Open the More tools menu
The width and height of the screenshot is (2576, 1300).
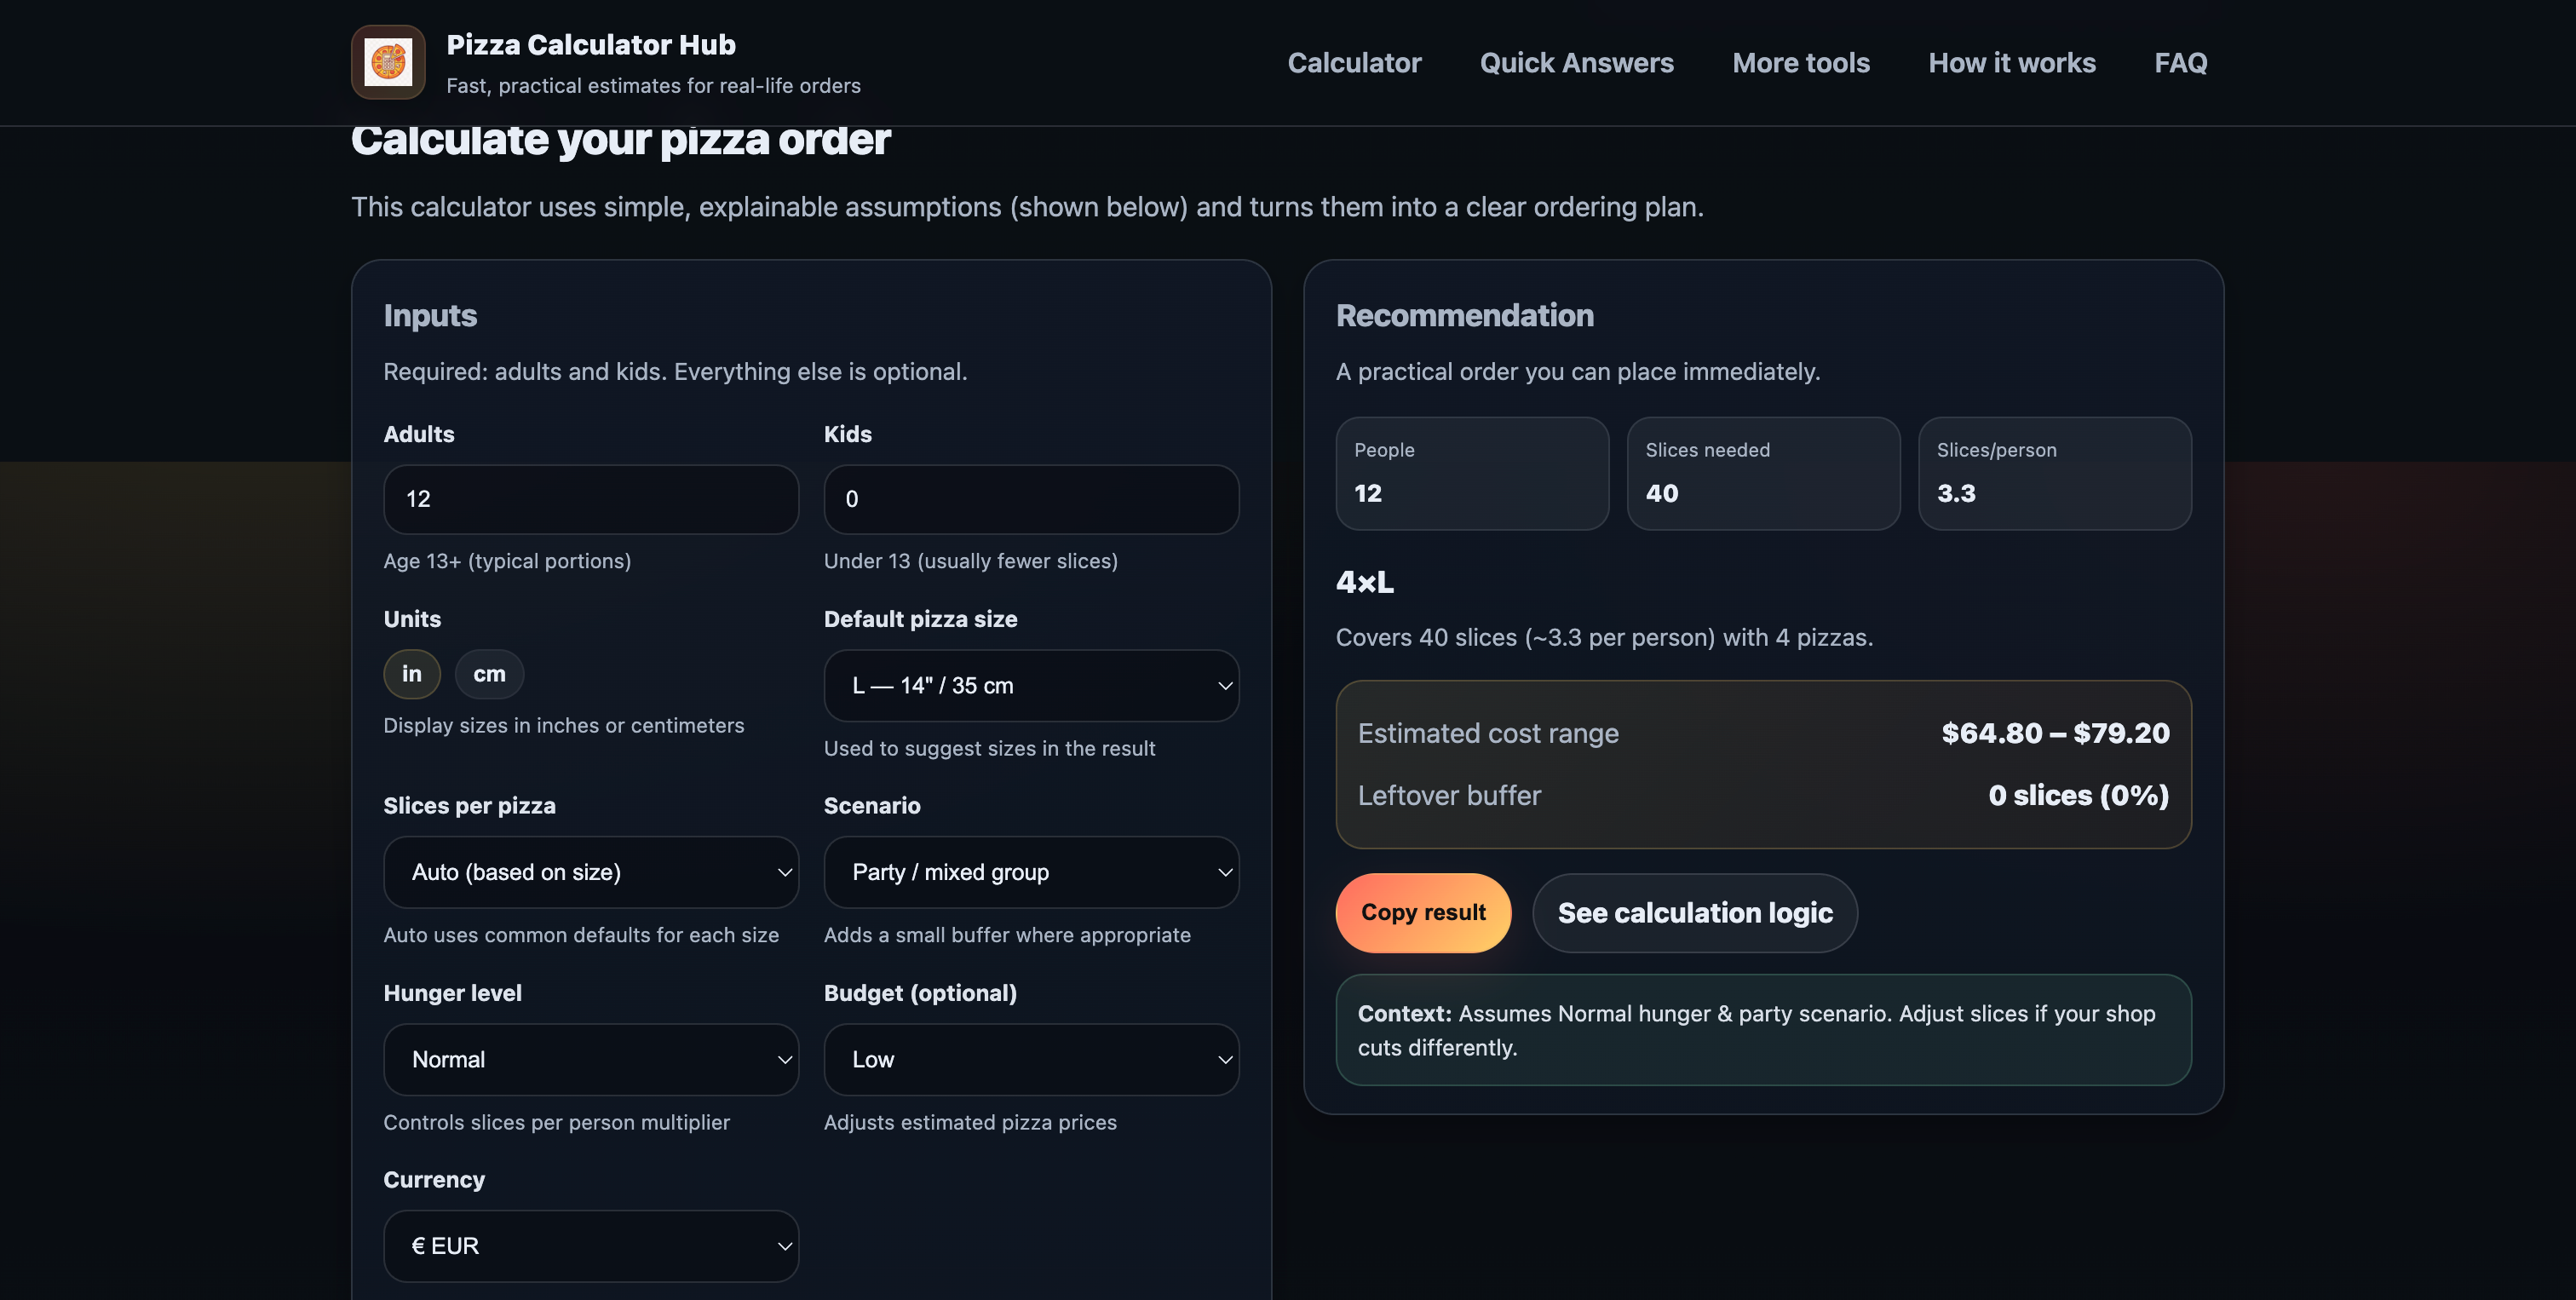pyautogui.click(x=1801, y=62)
